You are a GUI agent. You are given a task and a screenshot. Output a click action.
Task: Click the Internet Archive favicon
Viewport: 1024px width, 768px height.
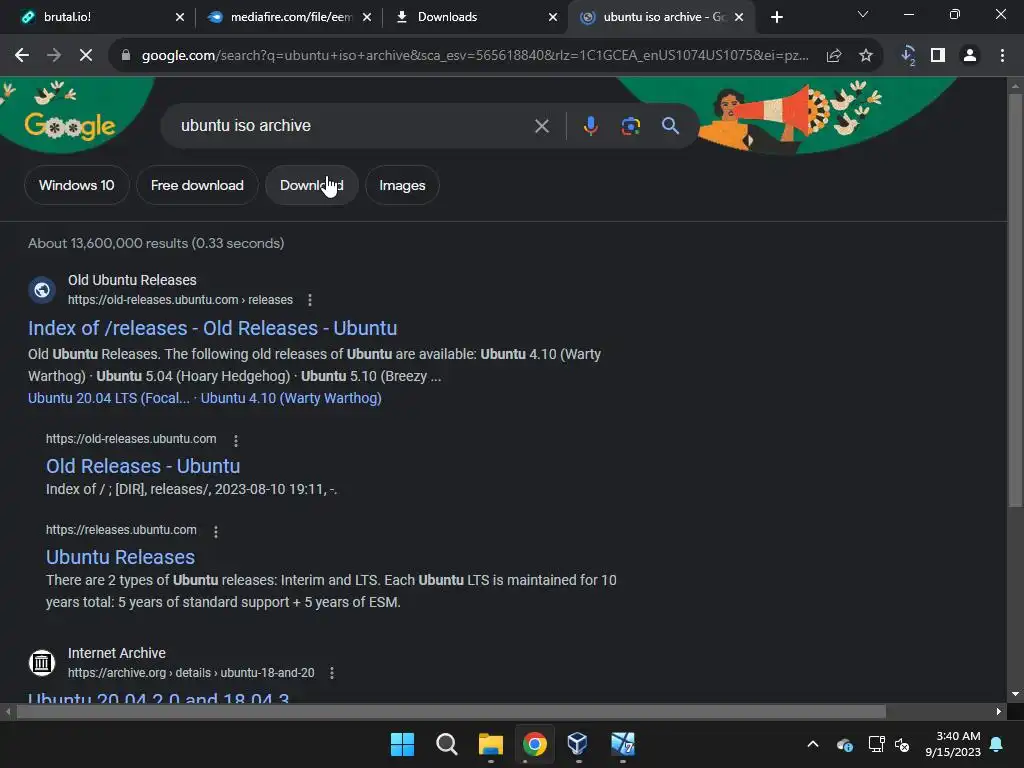coord(42,663)
